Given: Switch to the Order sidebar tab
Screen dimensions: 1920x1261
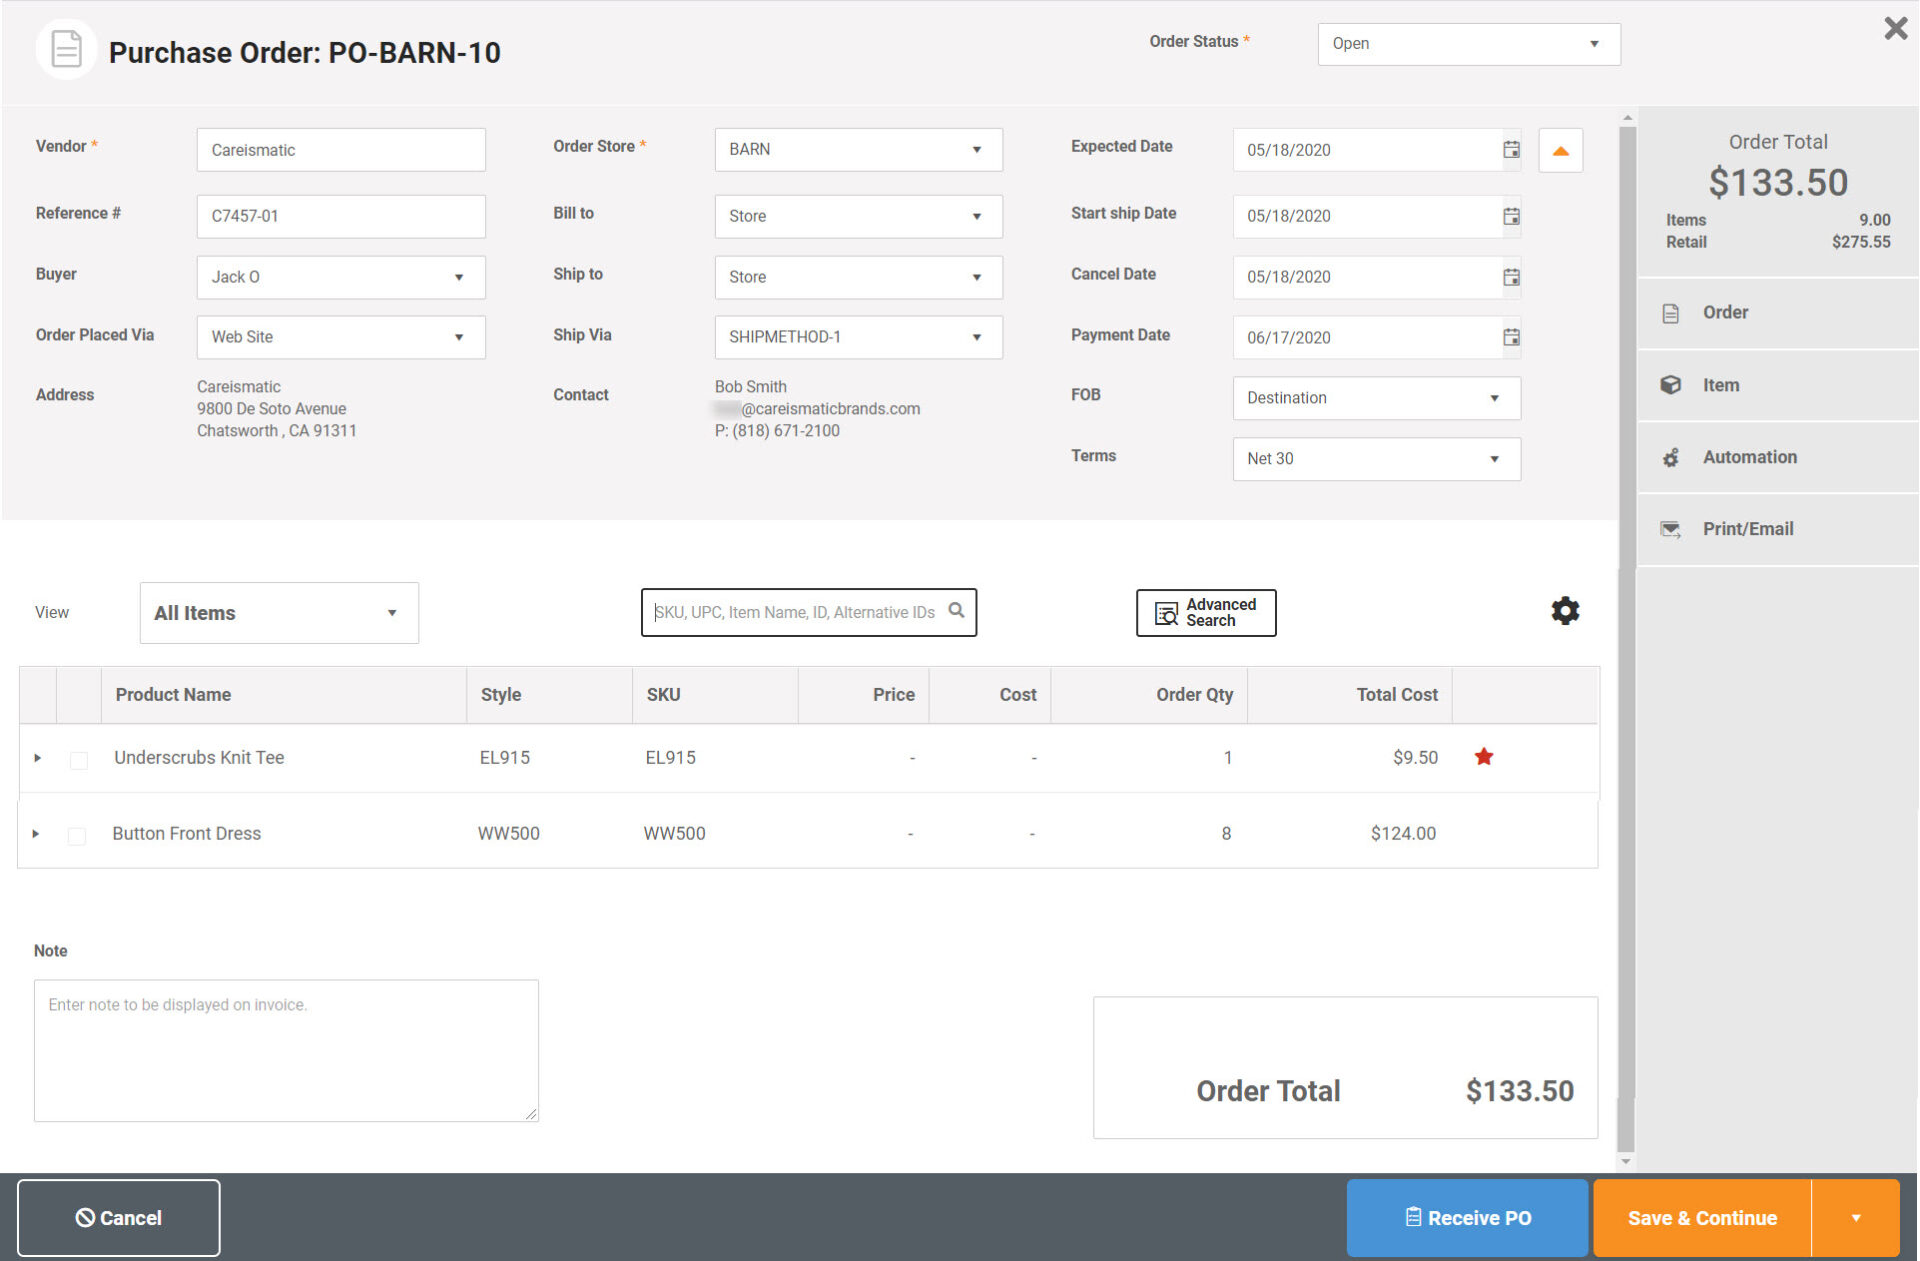Looking at the screenshot, I should click(x=1777, y=313).
